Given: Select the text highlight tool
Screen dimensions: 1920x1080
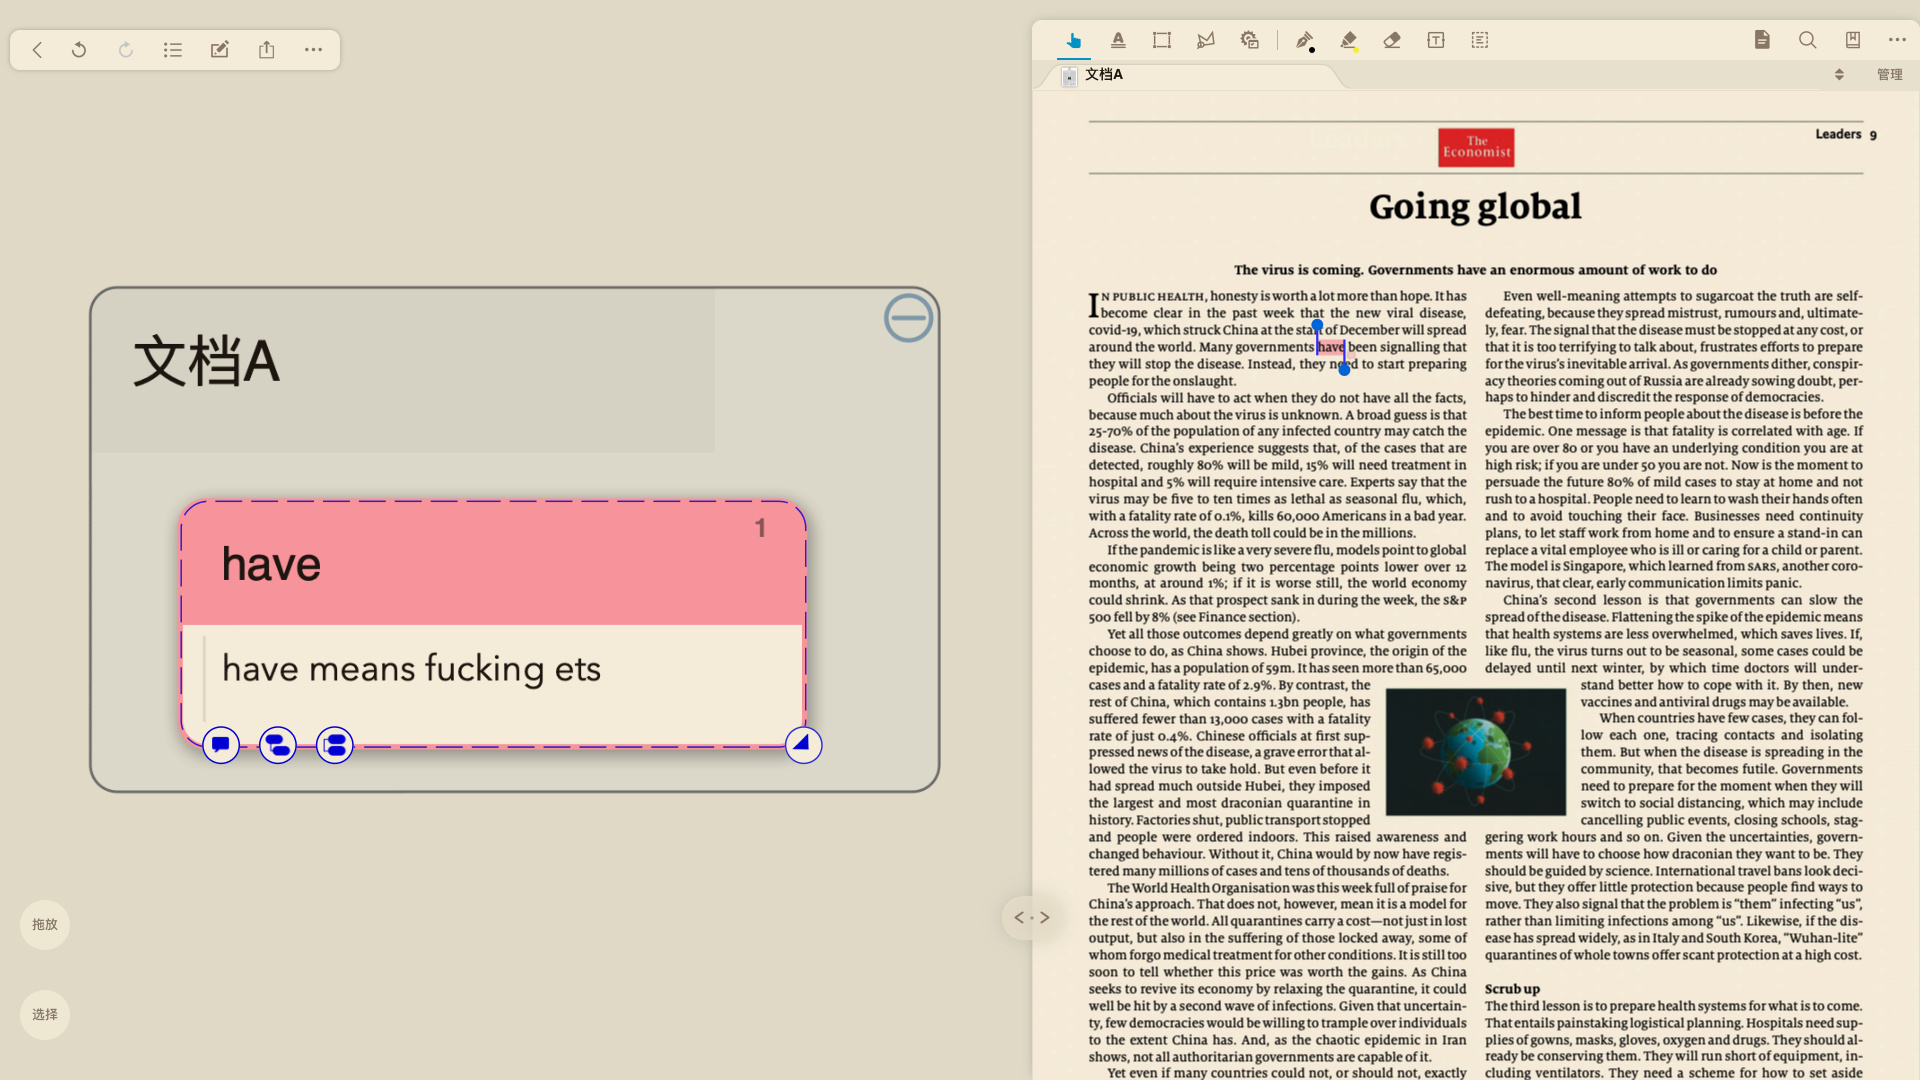Looking at the screenshot, I should click(x=1118, y=41).
